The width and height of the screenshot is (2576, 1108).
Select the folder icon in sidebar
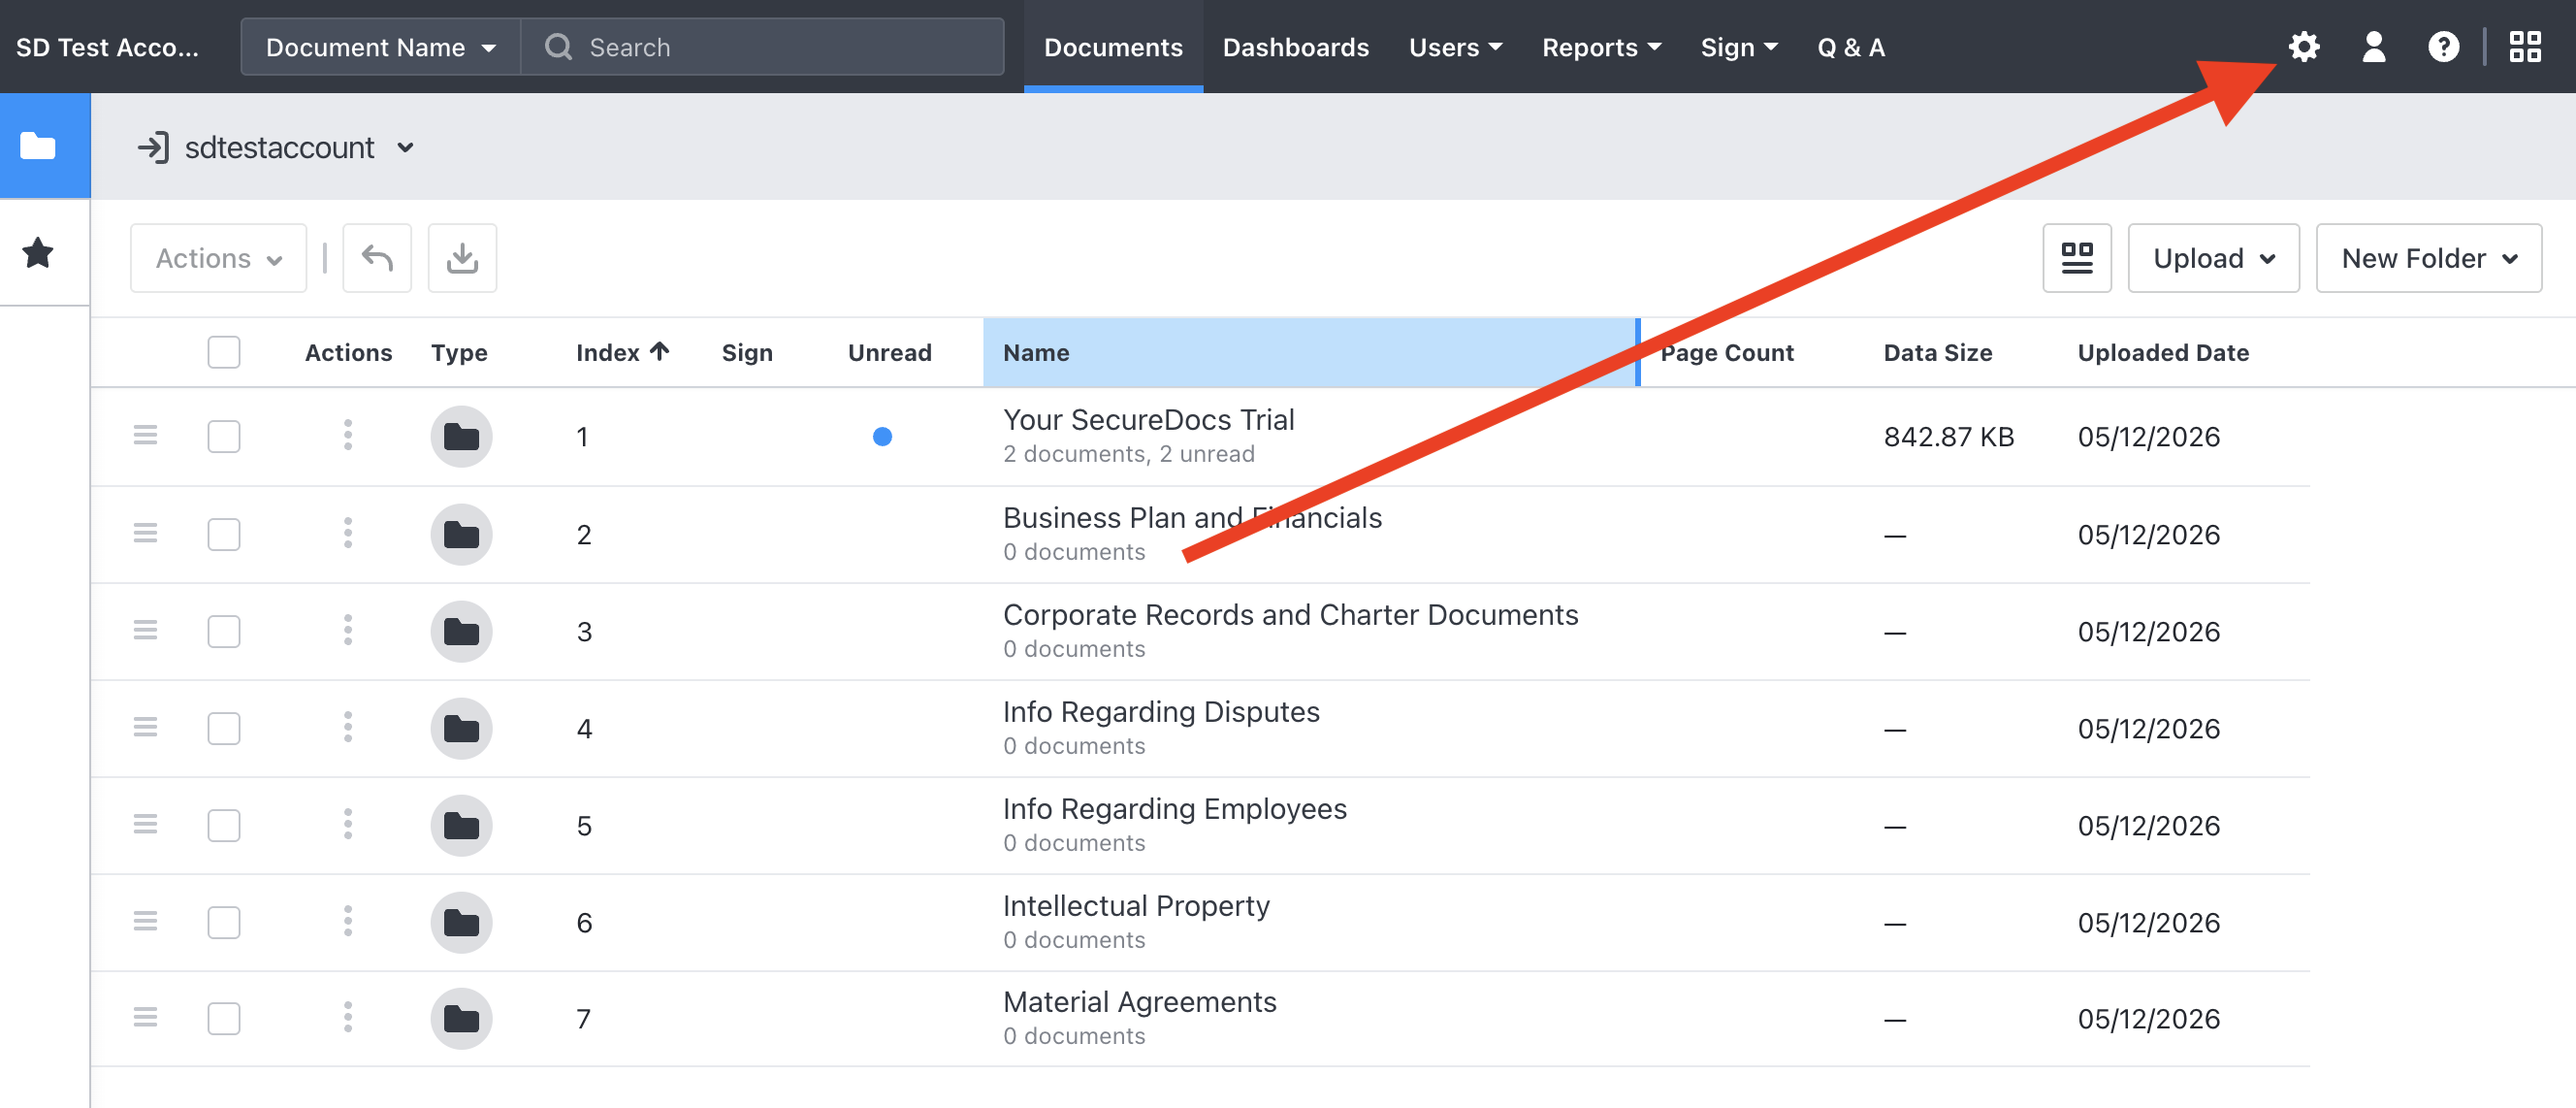point(38,146)
